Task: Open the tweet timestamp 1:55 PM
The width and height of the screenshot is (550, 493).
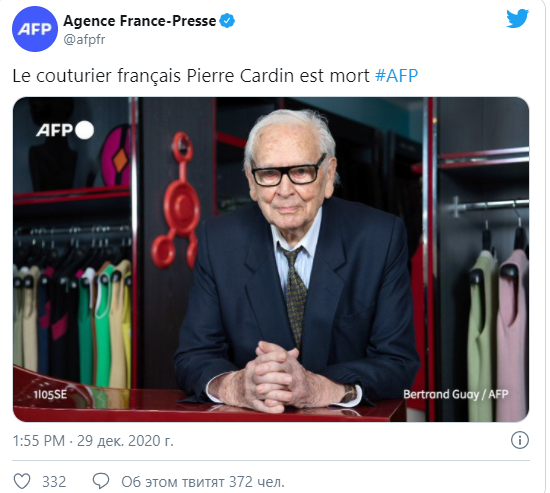Action: point(39,440)
